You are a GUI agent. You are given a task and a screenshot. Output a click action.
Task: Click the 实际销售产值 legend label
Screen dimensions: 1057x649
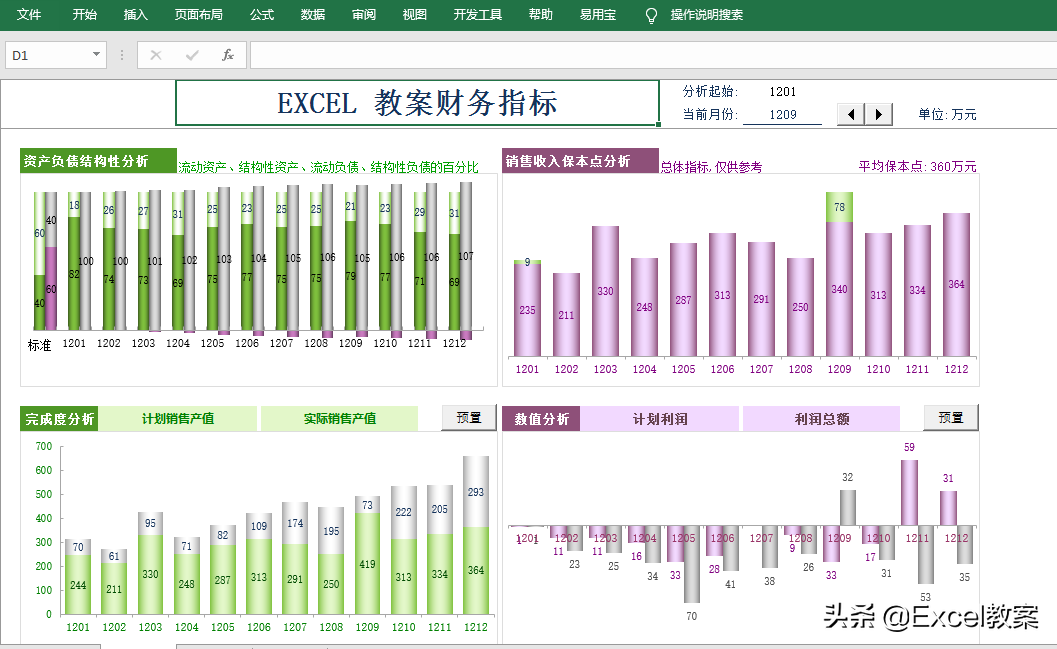(340, 419)
